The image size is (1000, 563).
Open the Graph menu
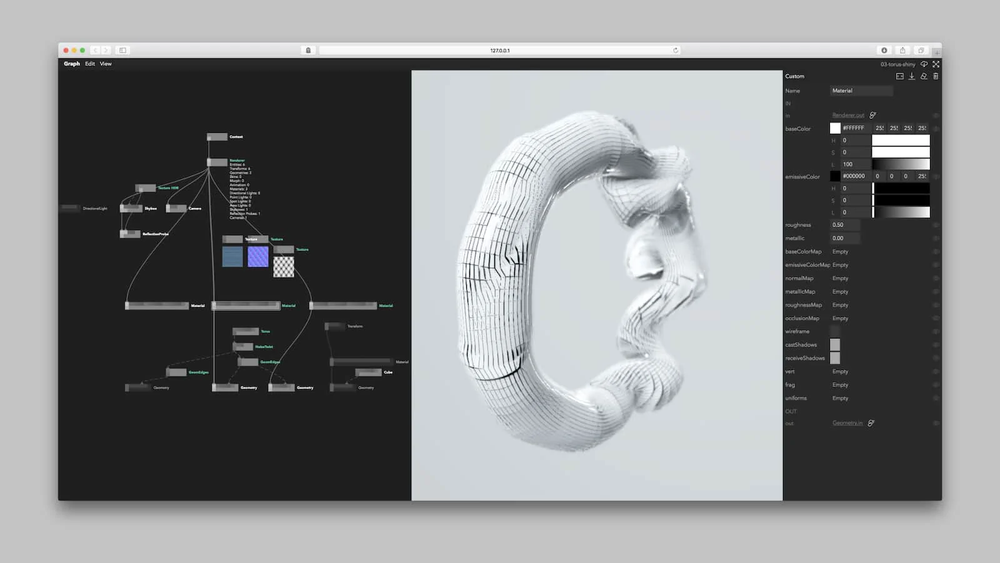point(71,63)
